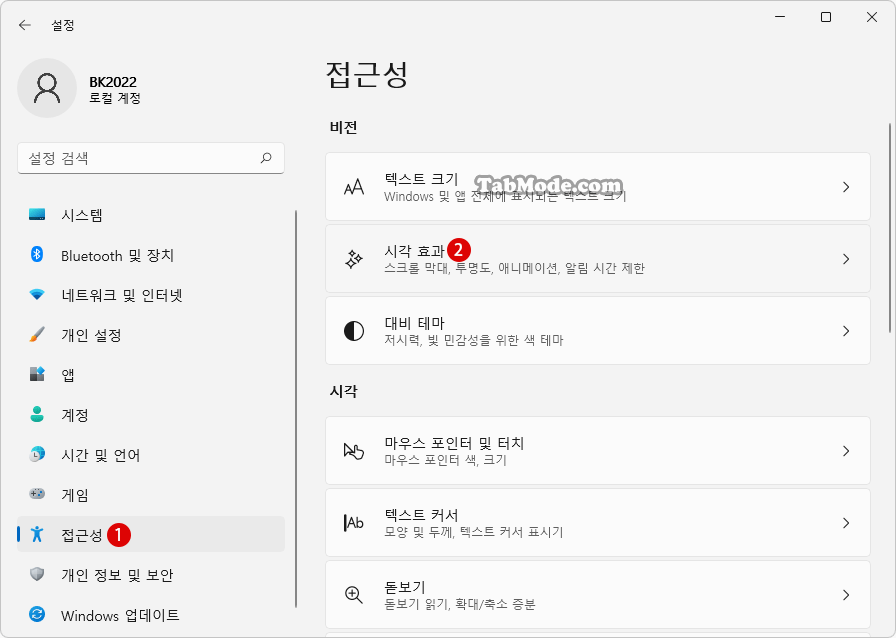Open 개인 설정 category
This screenshot has width=896, height=638.
point(151,335)
